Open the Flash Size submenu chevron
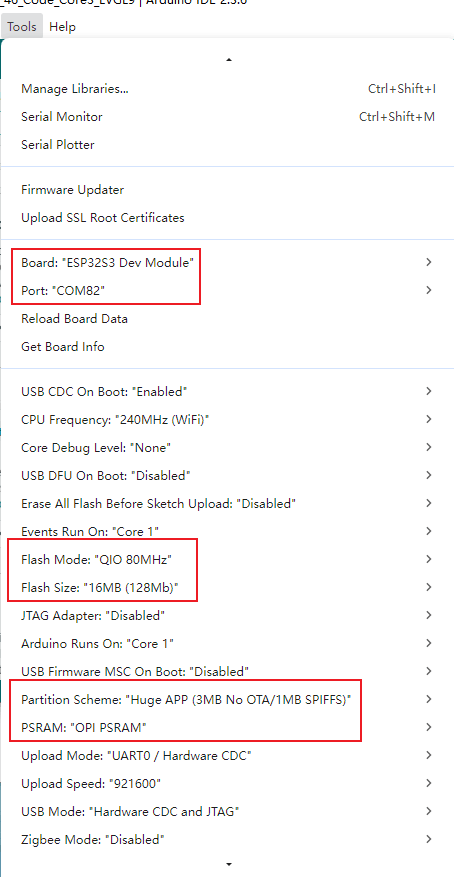 [x=428, y=587]
